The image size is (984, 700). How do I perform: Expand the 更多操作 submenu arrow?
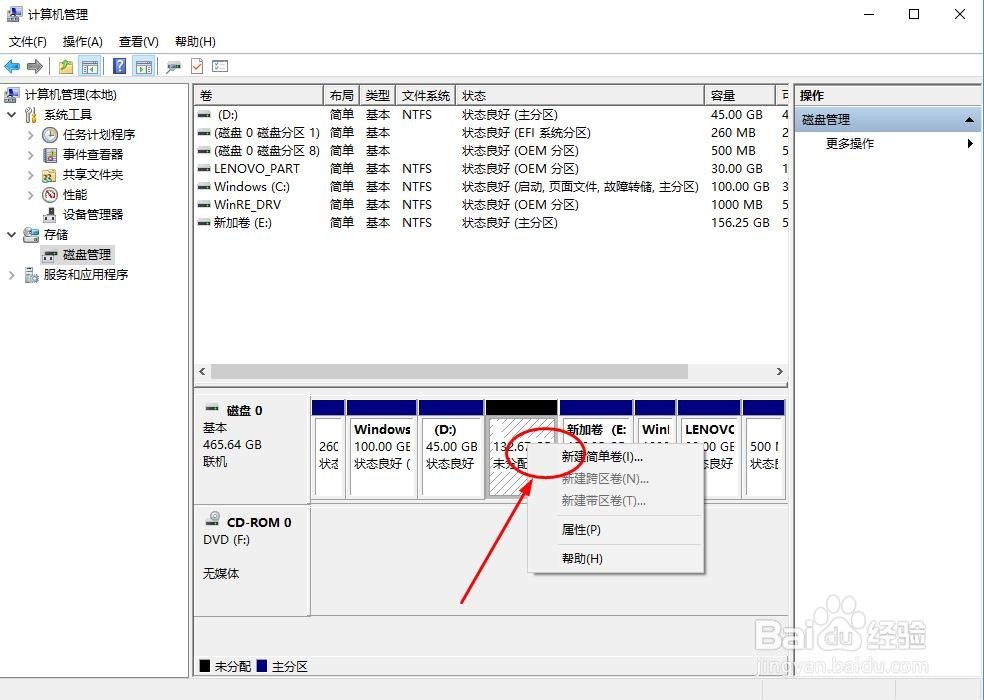point(970,144)
